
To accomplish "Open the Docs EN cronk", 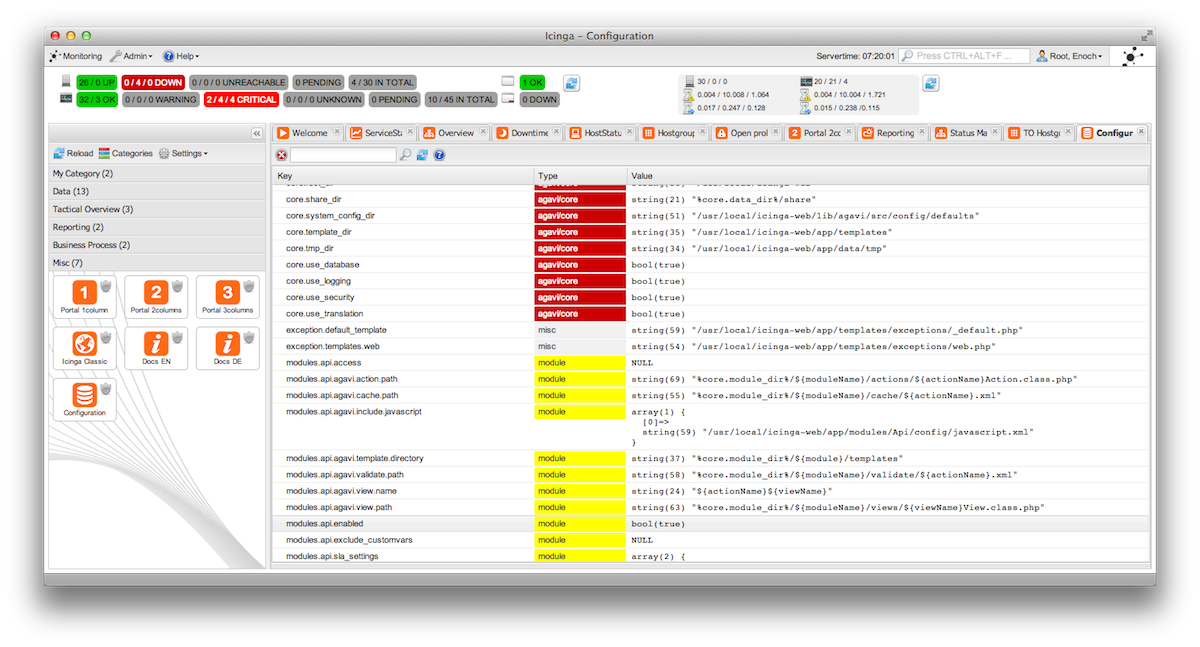I will [x=155, y=343].
